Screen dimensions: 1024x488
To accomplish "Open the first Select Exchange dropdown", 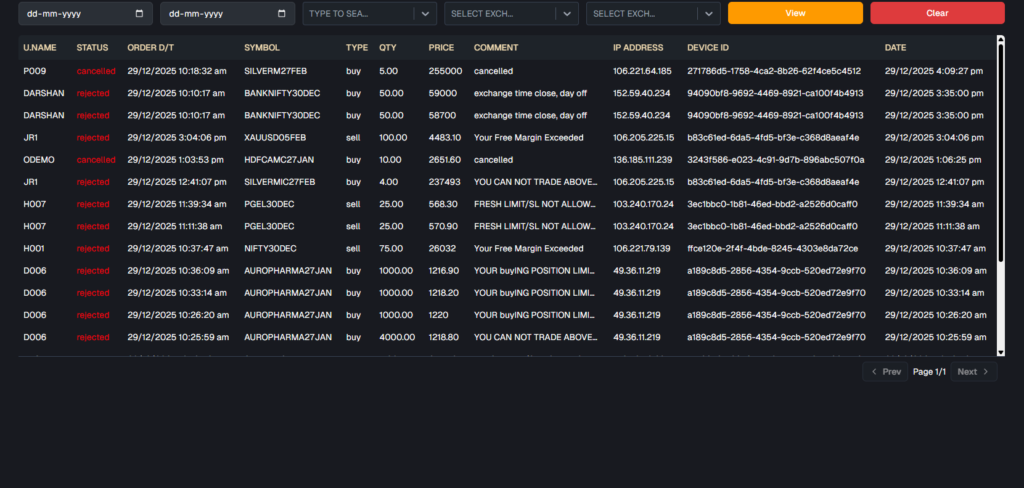I will point(567,14).
